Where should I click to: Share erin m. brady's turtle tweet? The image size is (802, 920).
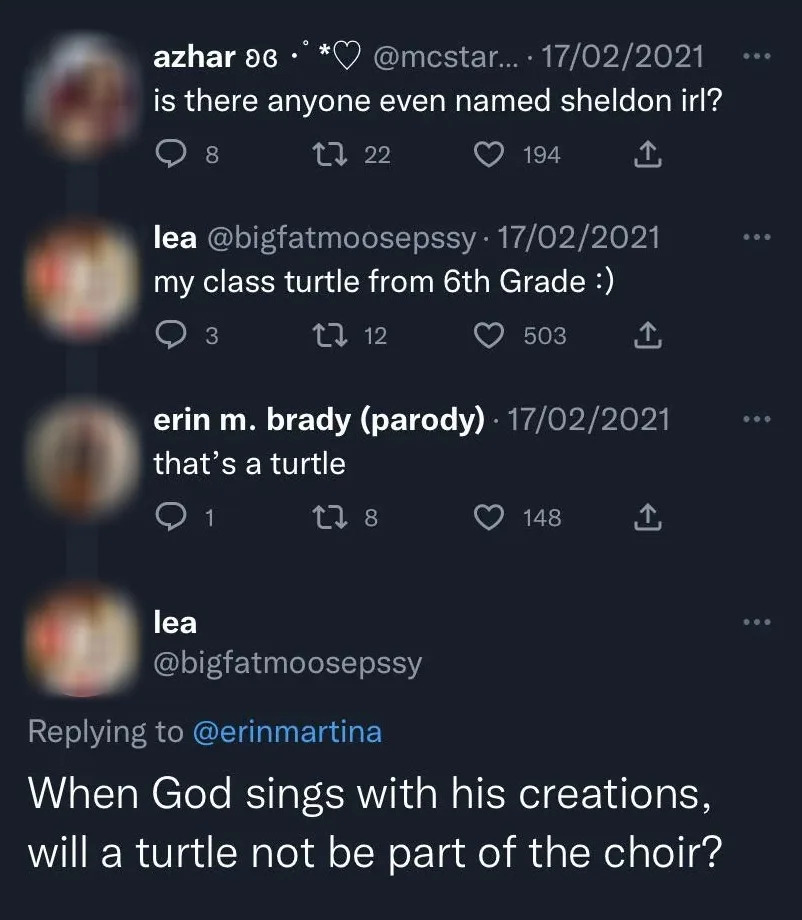pyautogui.click(x=647, y=517)
